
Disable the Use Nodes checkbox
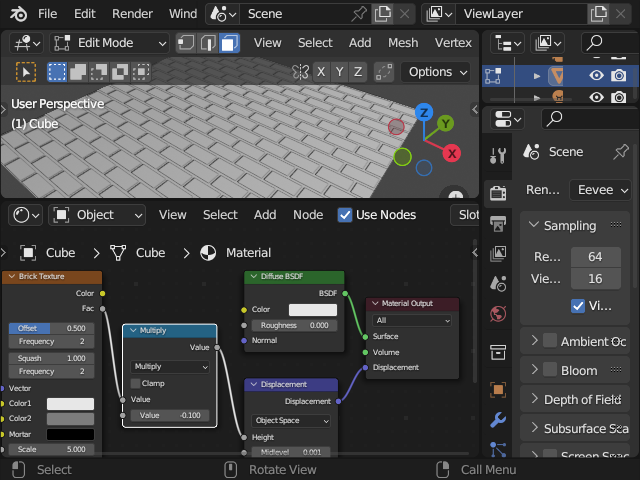tap(345, 215)
